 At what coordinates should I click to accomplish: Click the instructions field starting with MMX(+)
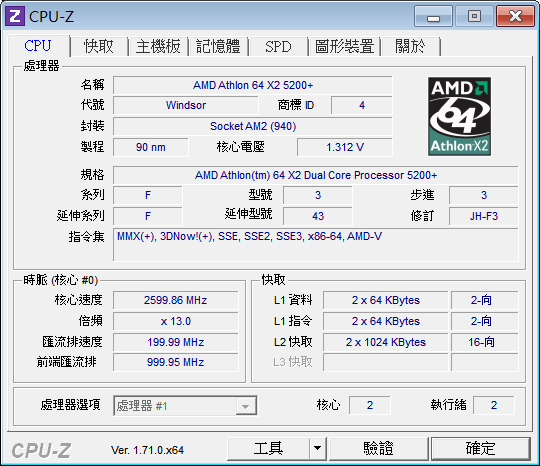point(315,245)
